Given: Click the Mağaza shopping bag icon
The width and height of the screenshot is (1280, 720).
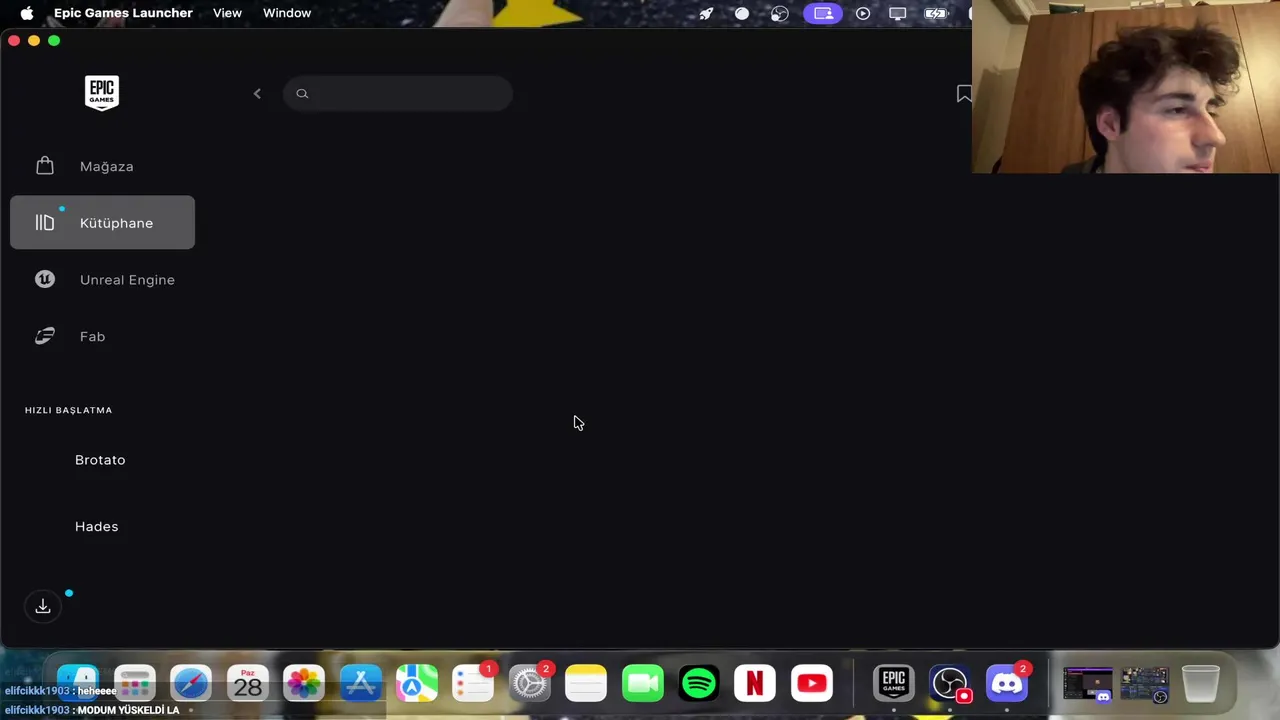Looking at the screenshot, I should pos(45,166).
